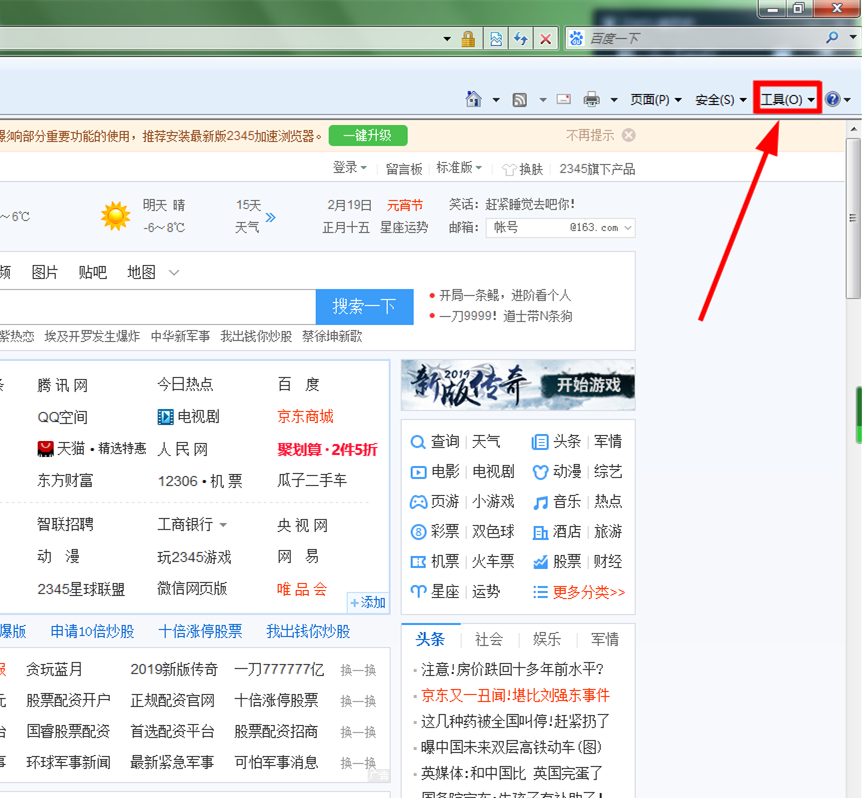Open the 腾讯网 link
The image size is (862, 798).
tap(63, 385)
